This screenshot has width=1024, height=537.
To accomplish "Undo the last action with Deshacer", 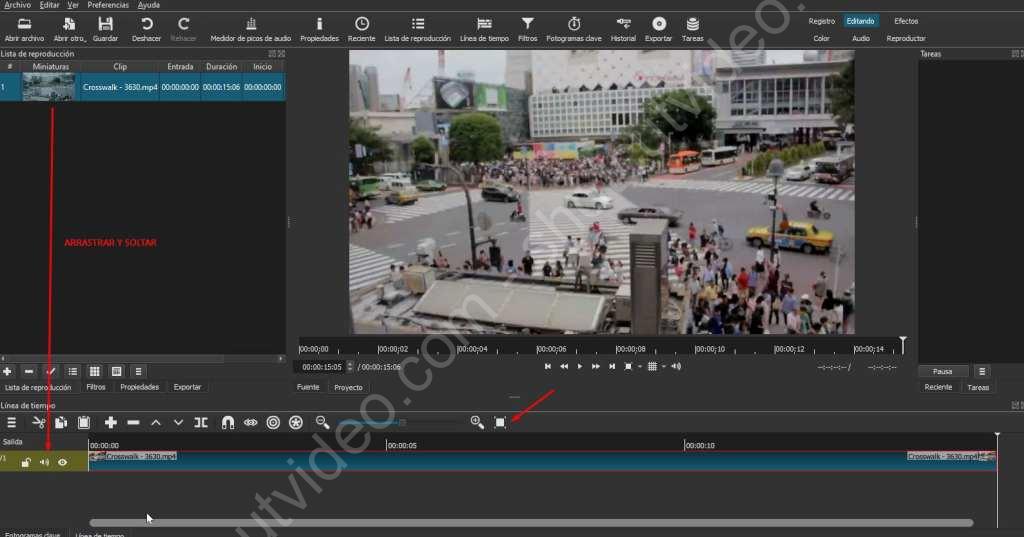I will coord(146,29).
